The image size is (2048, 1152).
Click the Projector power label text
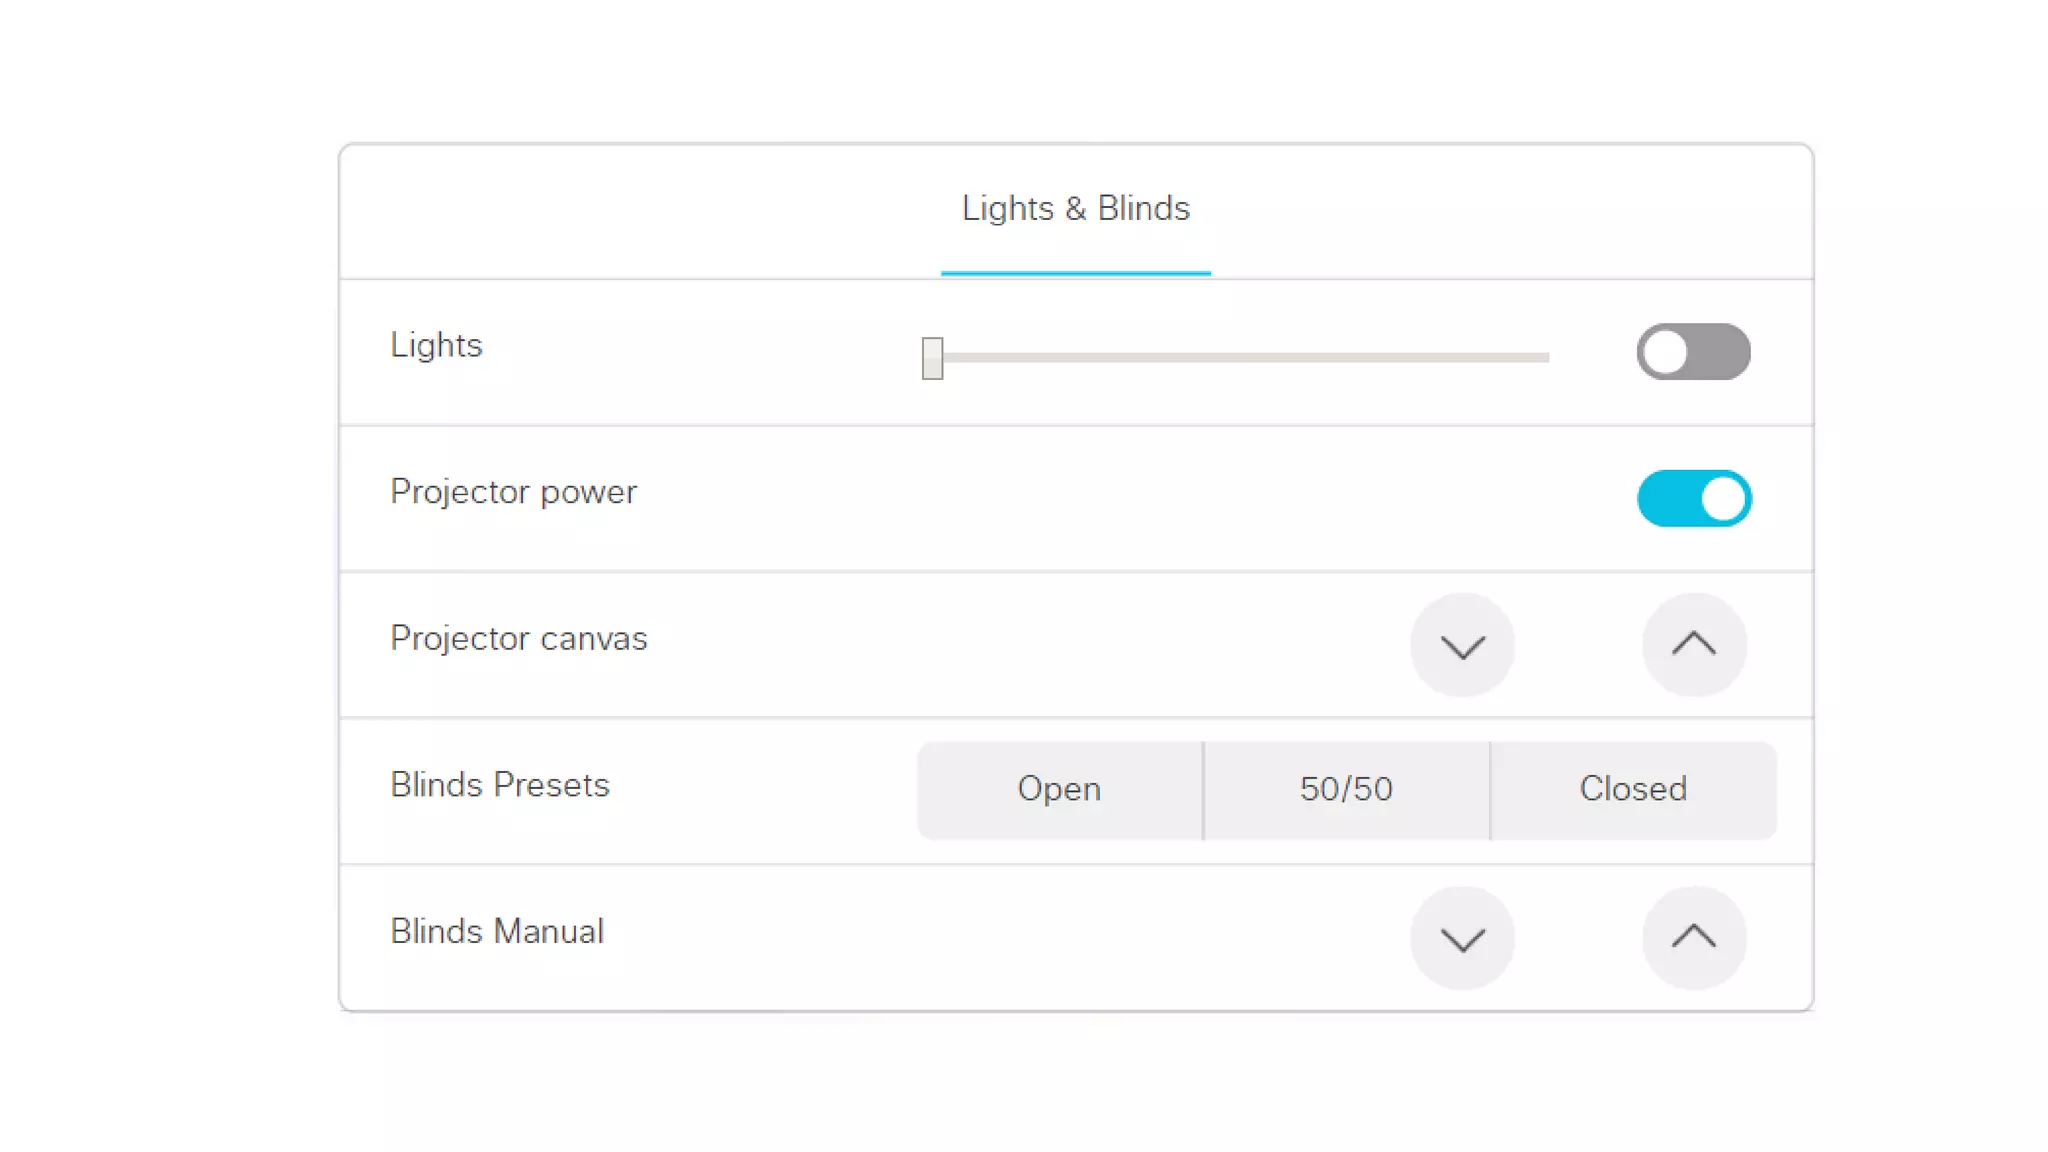[x=513, y=492]
